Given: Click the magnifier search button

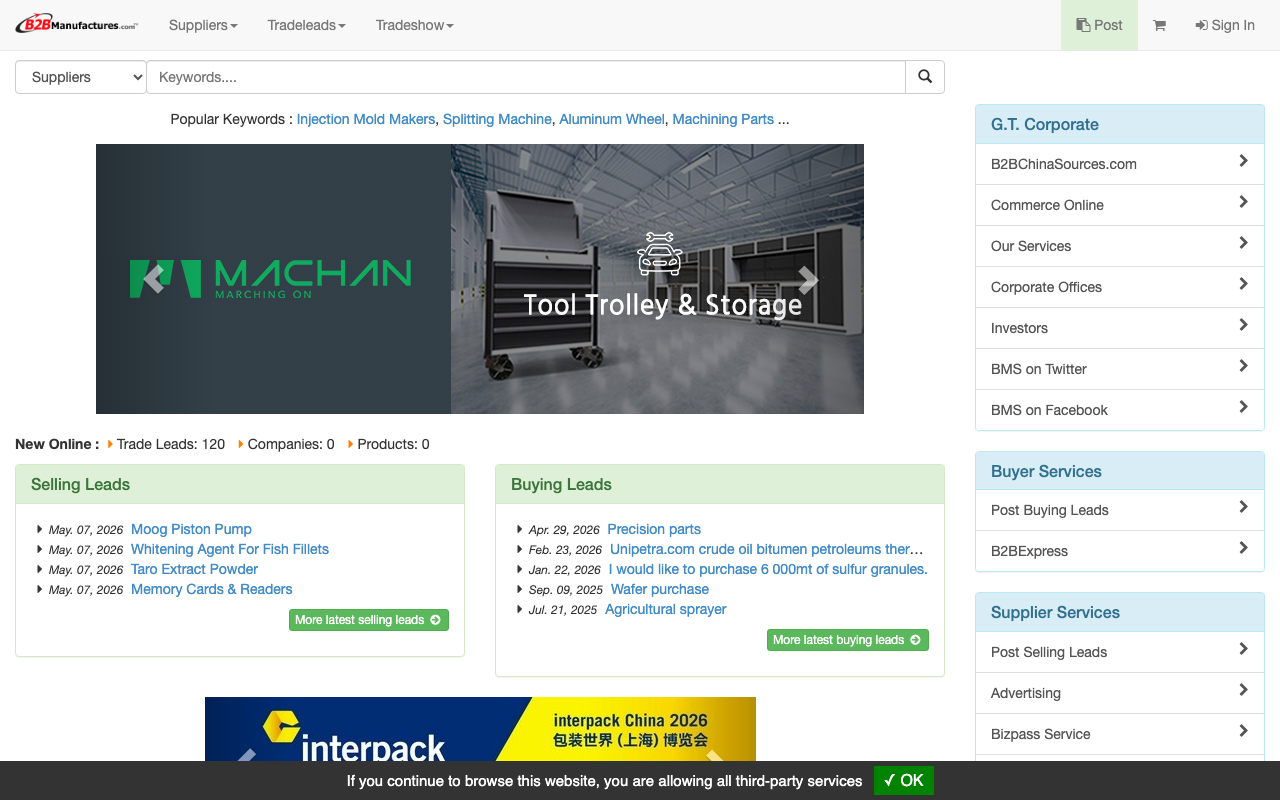Looking at the screenshot, I should 925,77.
